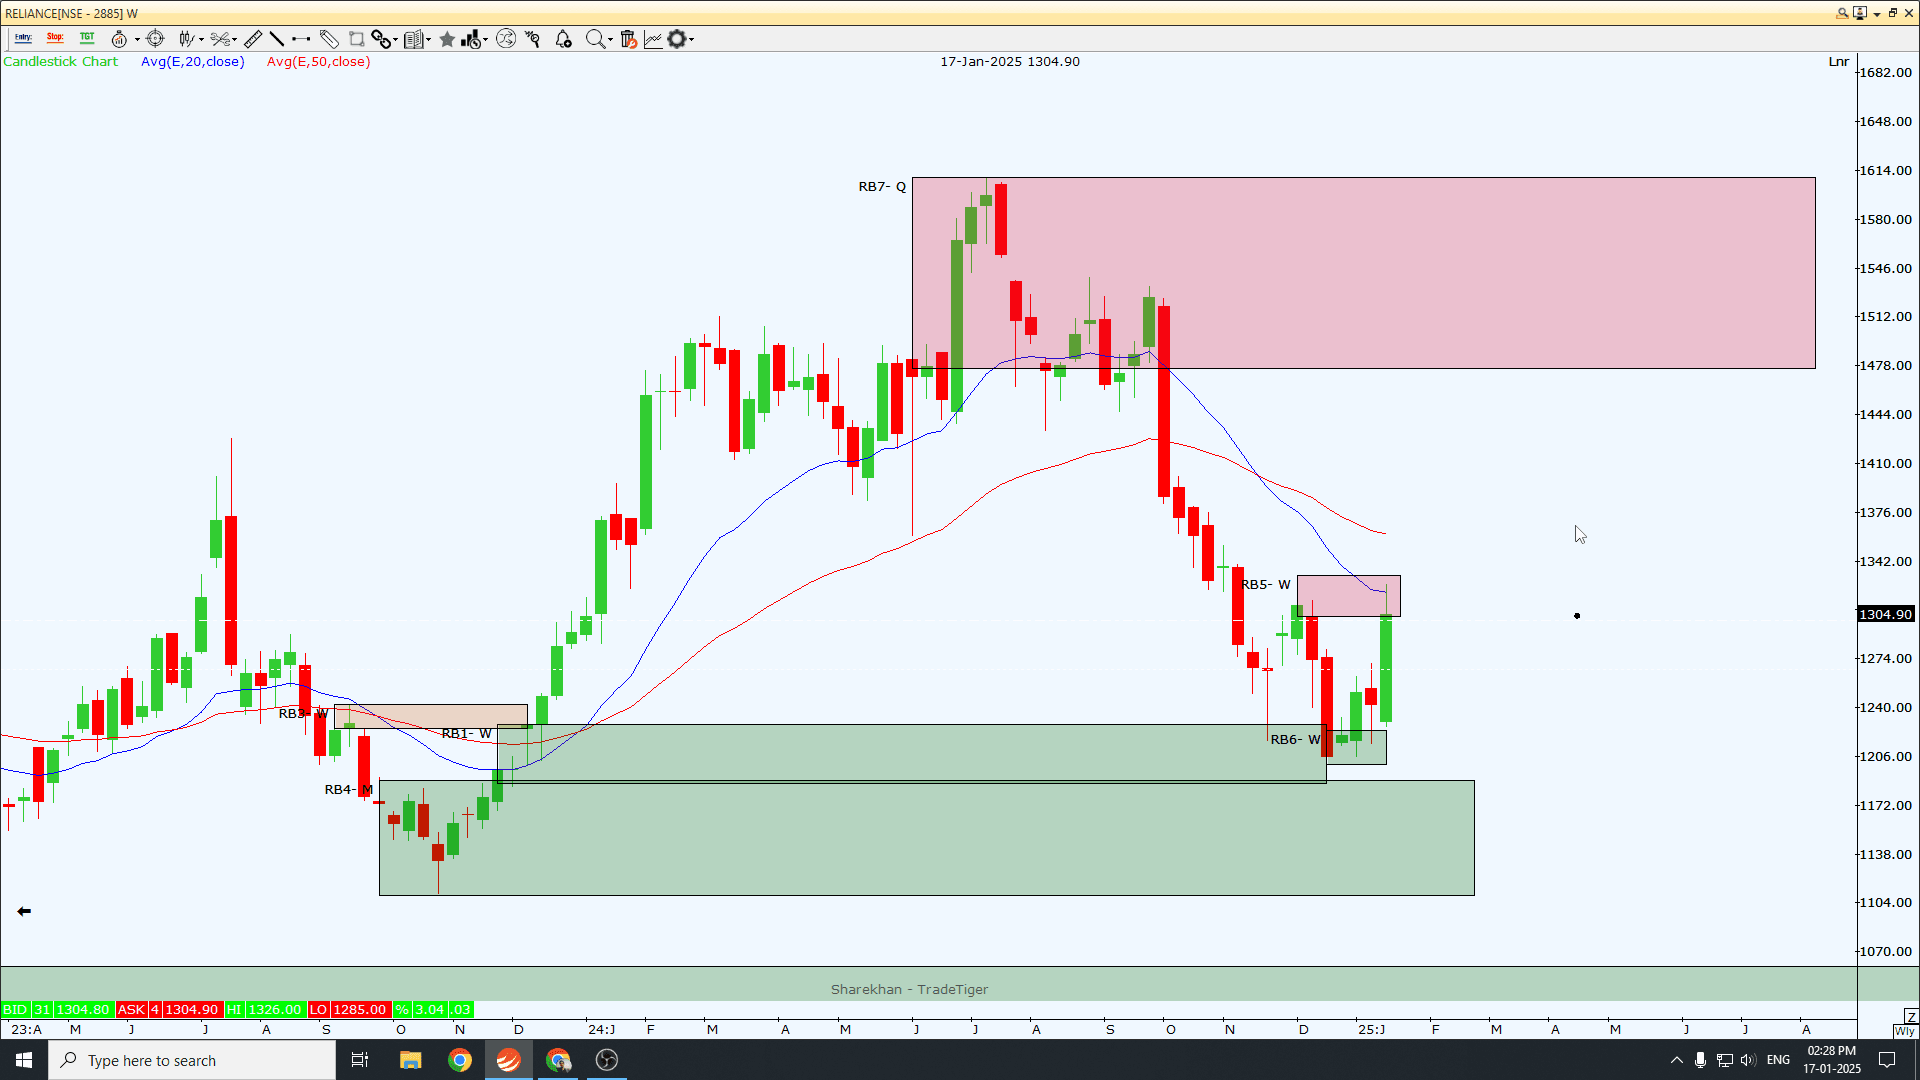The height and width of the screenshot is (1080, 1920).
Task: Expand the gear settings dropdown arrow
Action: coord(691,40)
